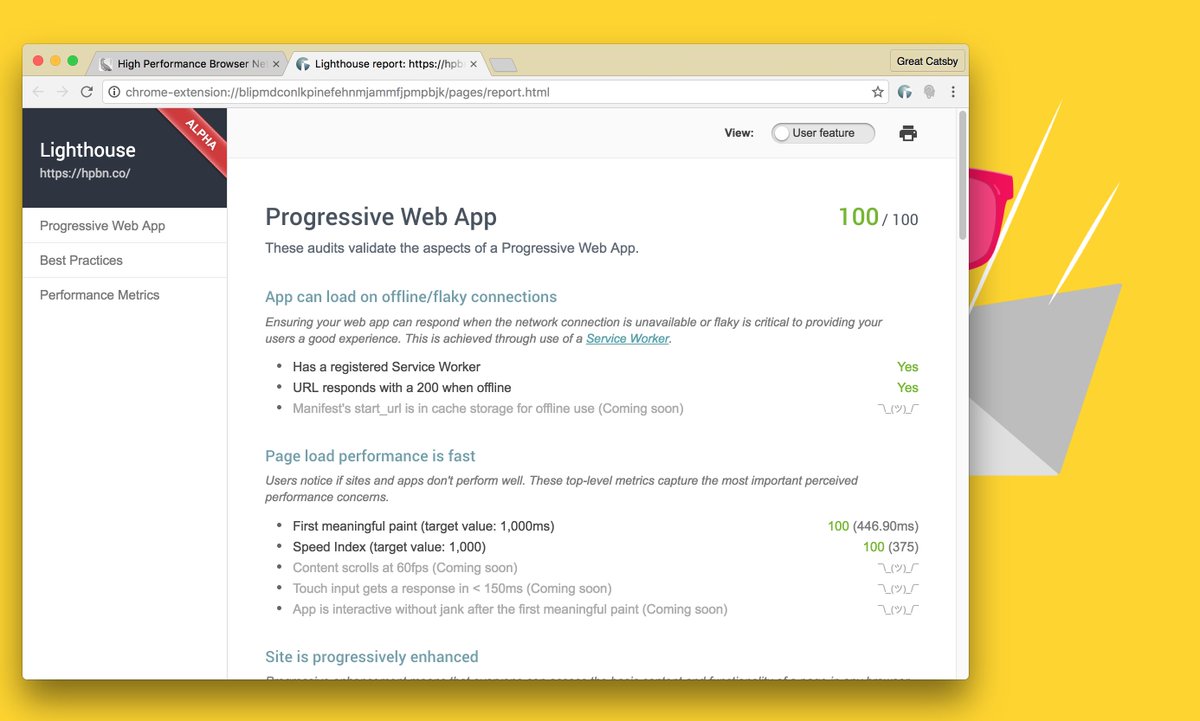1200x721 pixels.
Task: Click the 'View:' label beside the toggle
Action: 739,133
